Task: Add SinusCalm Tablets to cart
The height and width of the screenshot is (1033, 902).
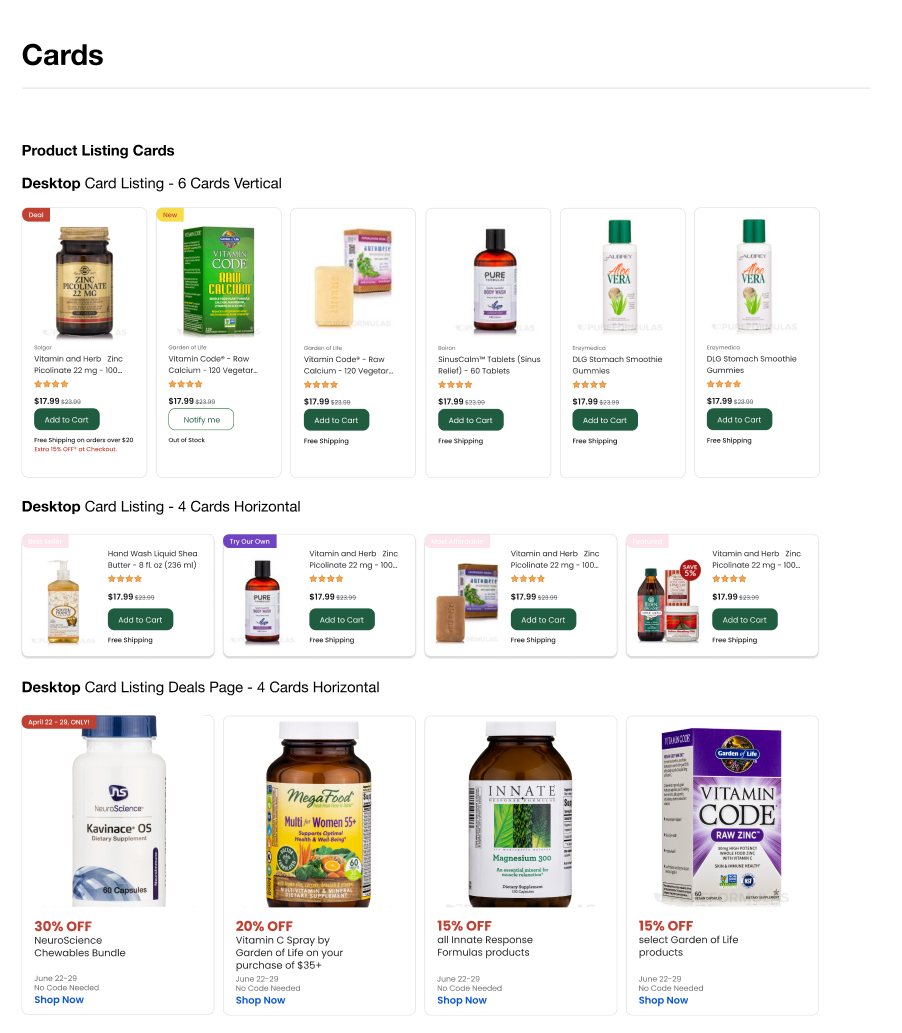Action: tap(470, 420)
